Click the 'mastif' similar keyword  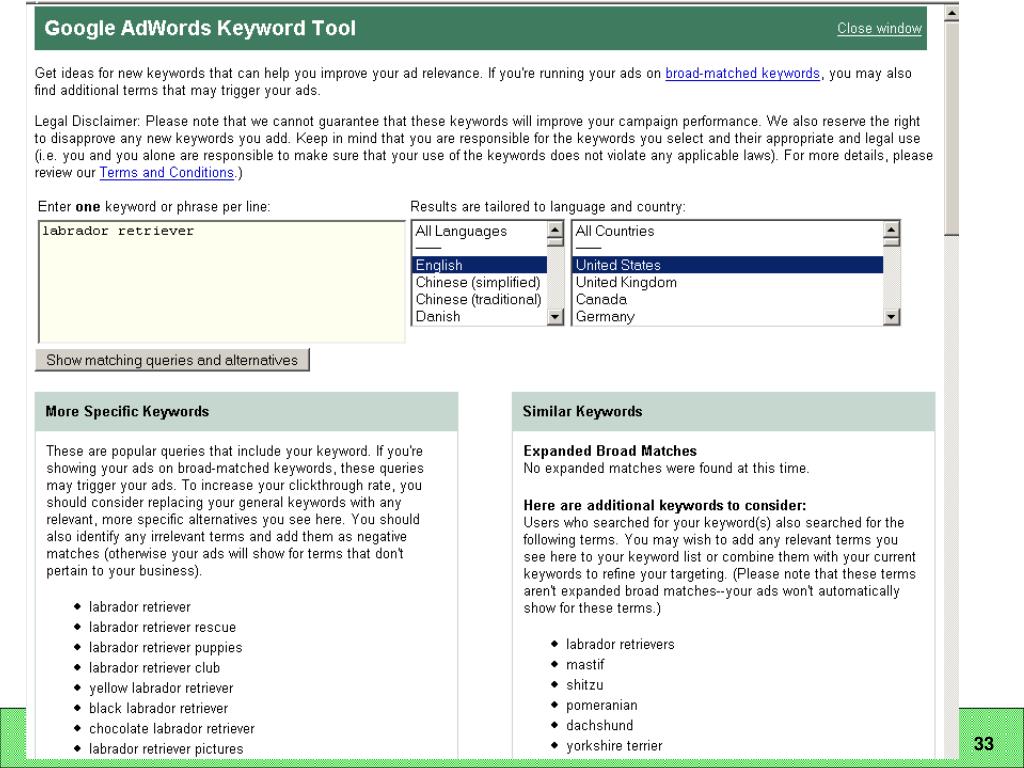click(584, 664)
